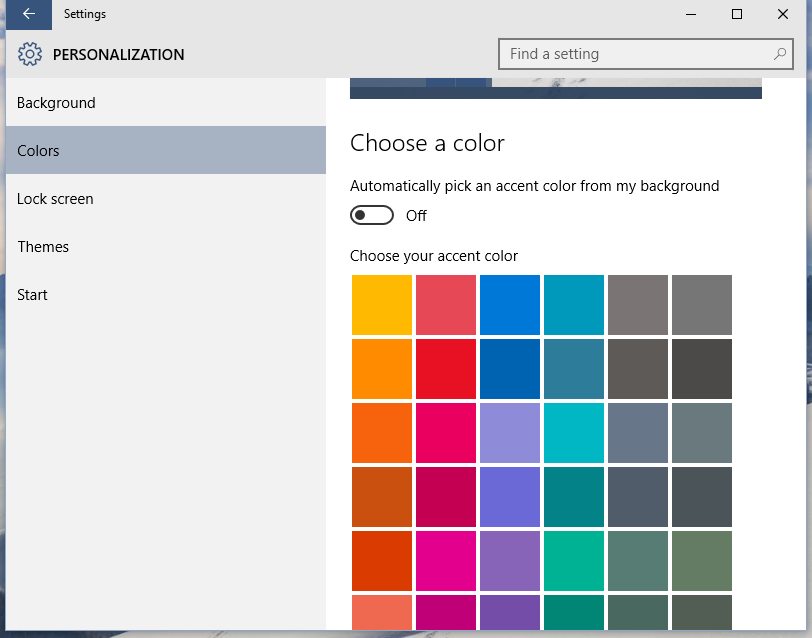
Task: Open the Background settings page
Action: point(56,103)
